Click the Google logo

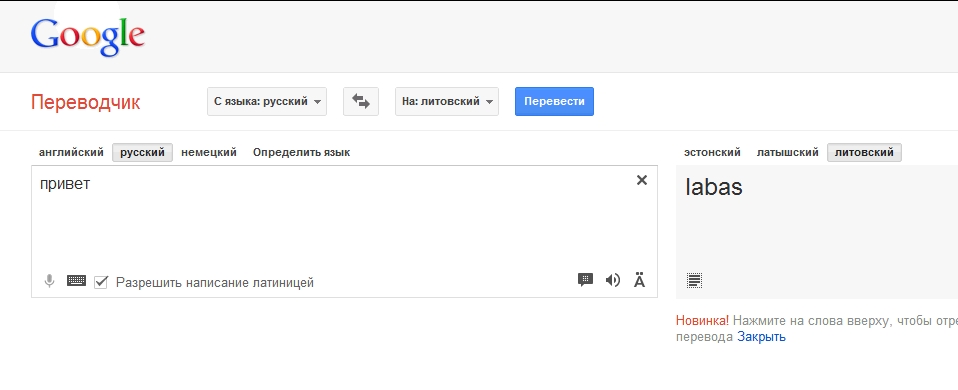tap(88, 37)
